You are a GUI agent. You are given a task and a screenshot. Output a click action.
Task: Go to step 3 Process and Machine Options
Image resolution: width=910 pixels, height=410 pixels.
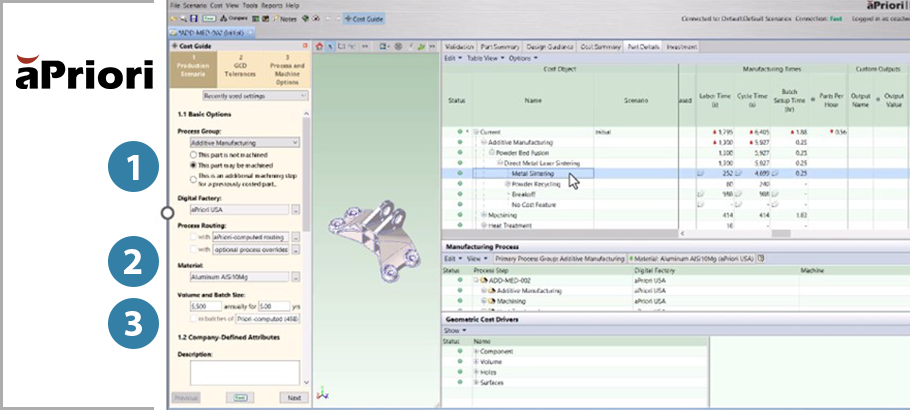click(287, 70)
